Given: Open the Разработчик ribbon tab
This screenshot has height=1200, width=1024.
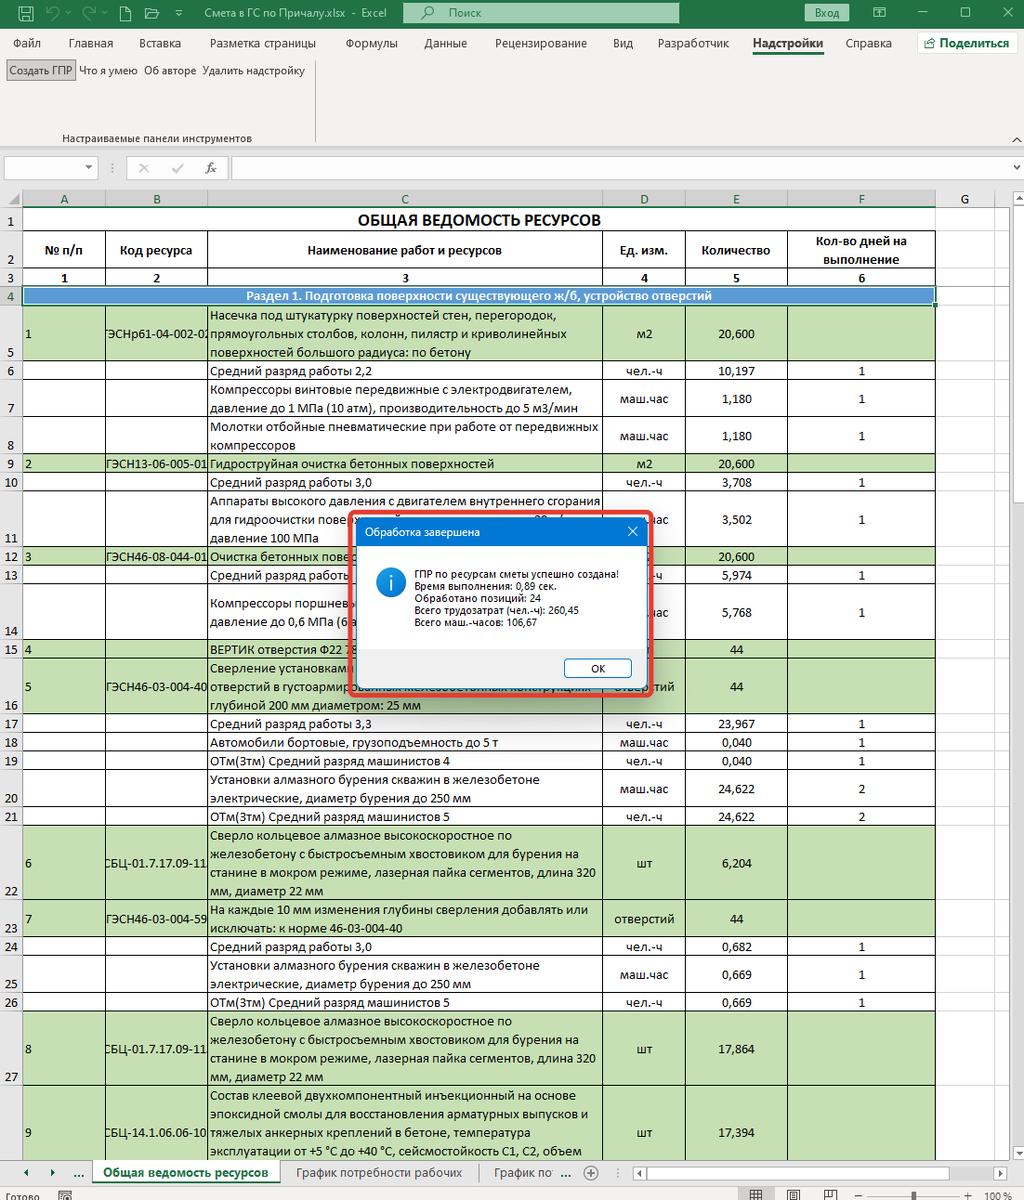Looking at the screenshot, I should [x=693, y=44].
